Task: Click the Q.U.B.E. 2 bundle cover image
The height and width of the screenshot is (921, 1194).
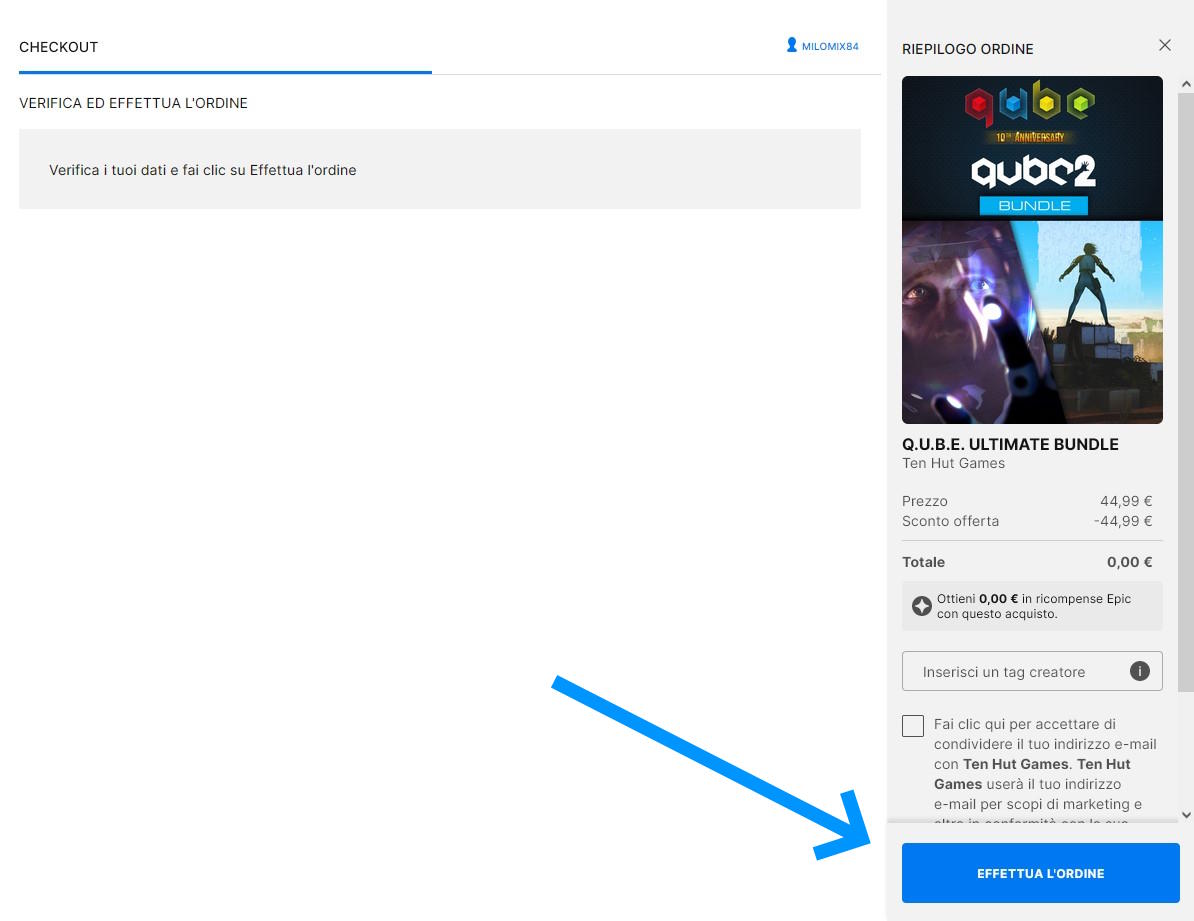Action: [x=1032, y=250]
